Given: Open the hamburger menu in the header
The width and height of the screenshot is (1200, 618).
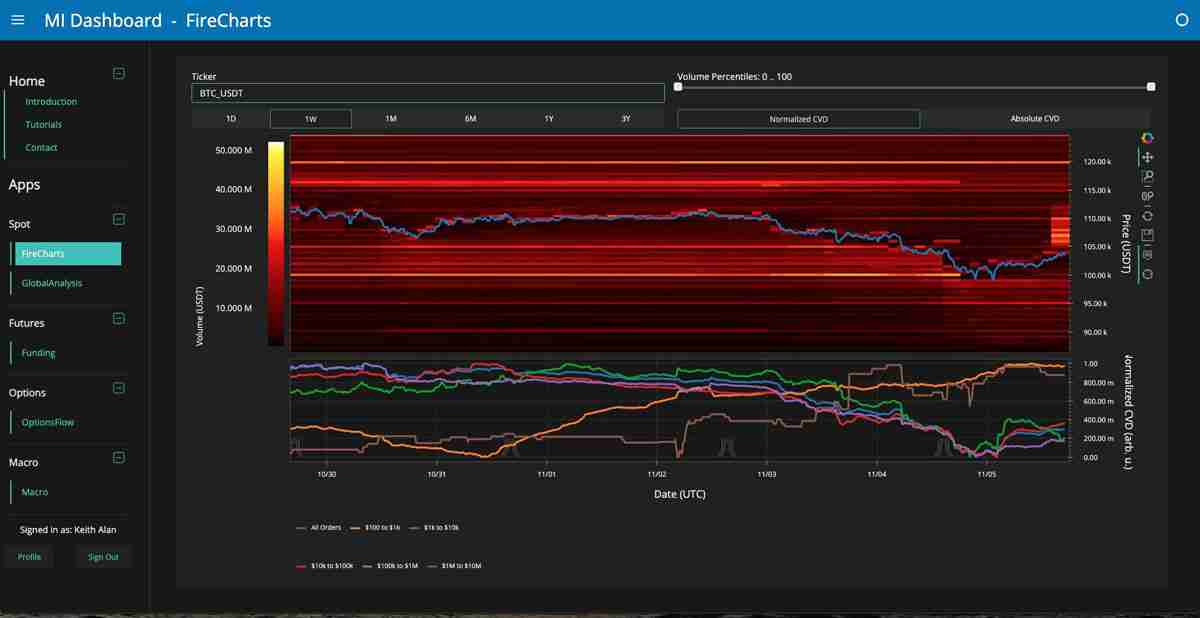Looking at the screenshot, I should click(17, 19).
